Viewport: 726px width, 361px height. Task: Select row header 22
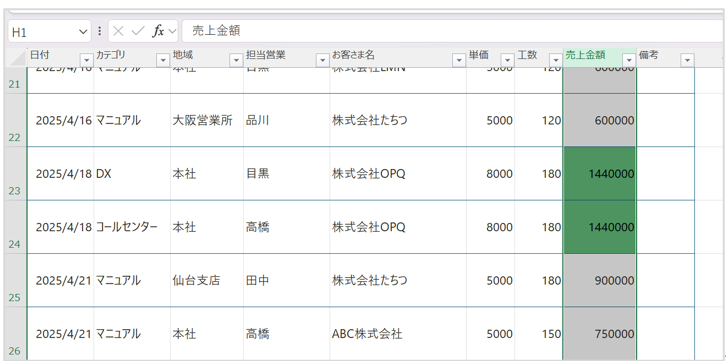(16, 120)
